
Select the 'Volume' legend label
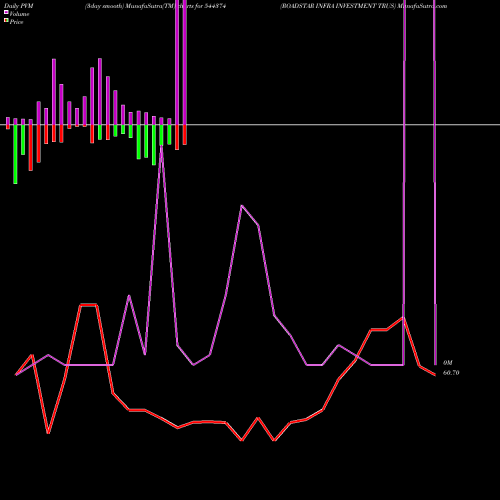[x=19, y=14]
